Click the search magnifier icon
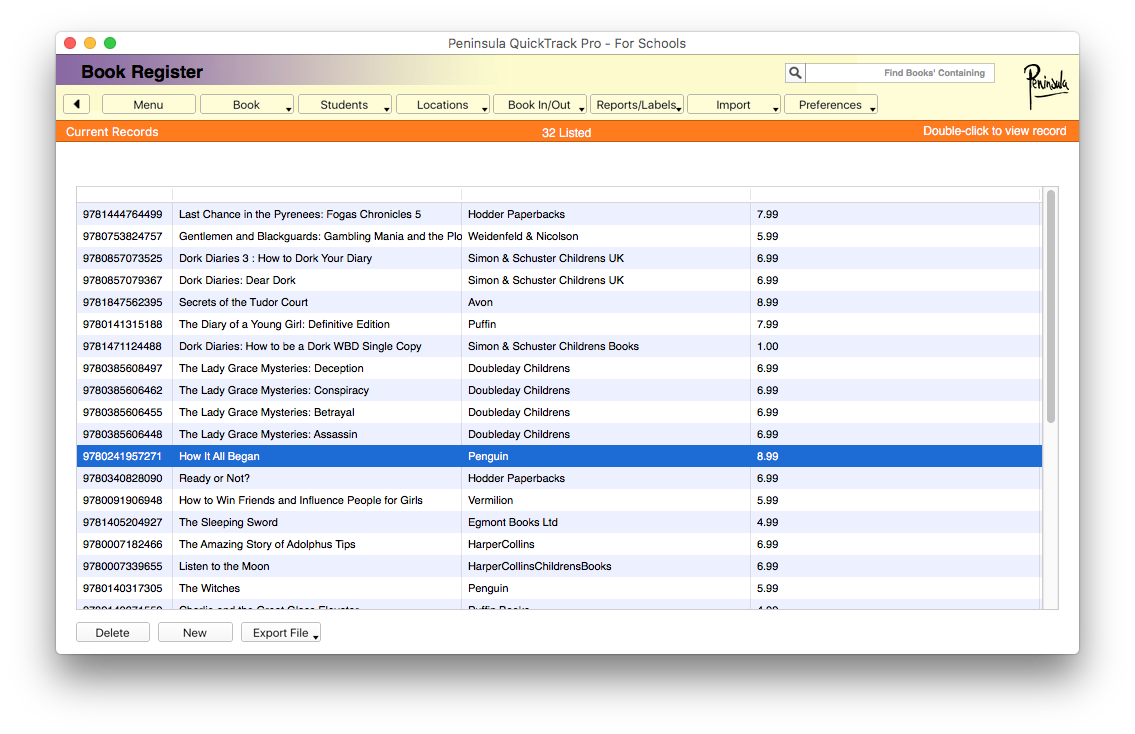The height and width of the screenshot is (734, 1135). [x=795, y=72]
